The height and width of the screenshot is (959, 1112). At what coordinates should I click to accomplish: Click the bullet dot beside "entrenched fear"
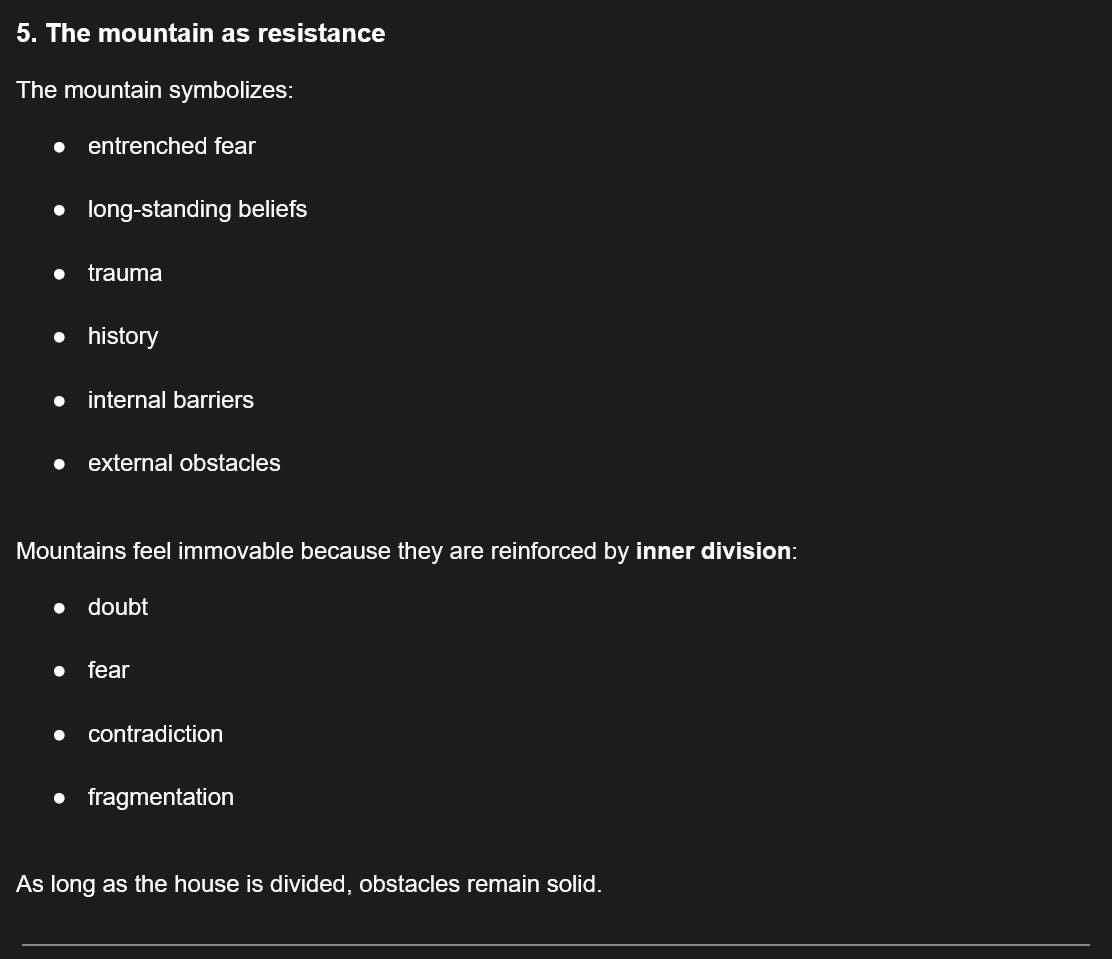coord(60,147)
